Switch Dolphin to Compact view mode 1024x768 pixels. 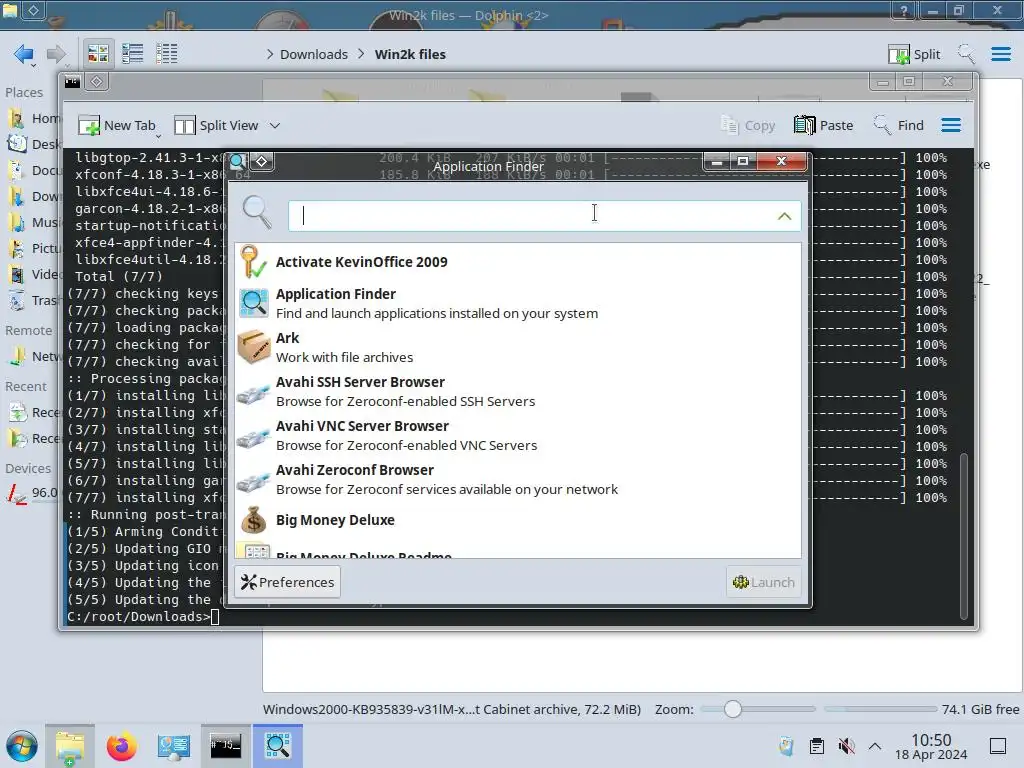(x=133, y=54)
